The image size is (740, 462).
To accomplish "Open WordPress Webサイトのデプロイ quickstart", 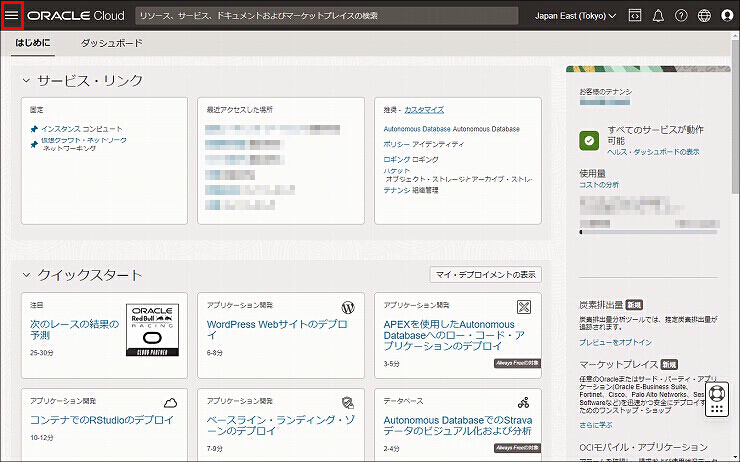I will pyautogui.click(x=277, y=329).
